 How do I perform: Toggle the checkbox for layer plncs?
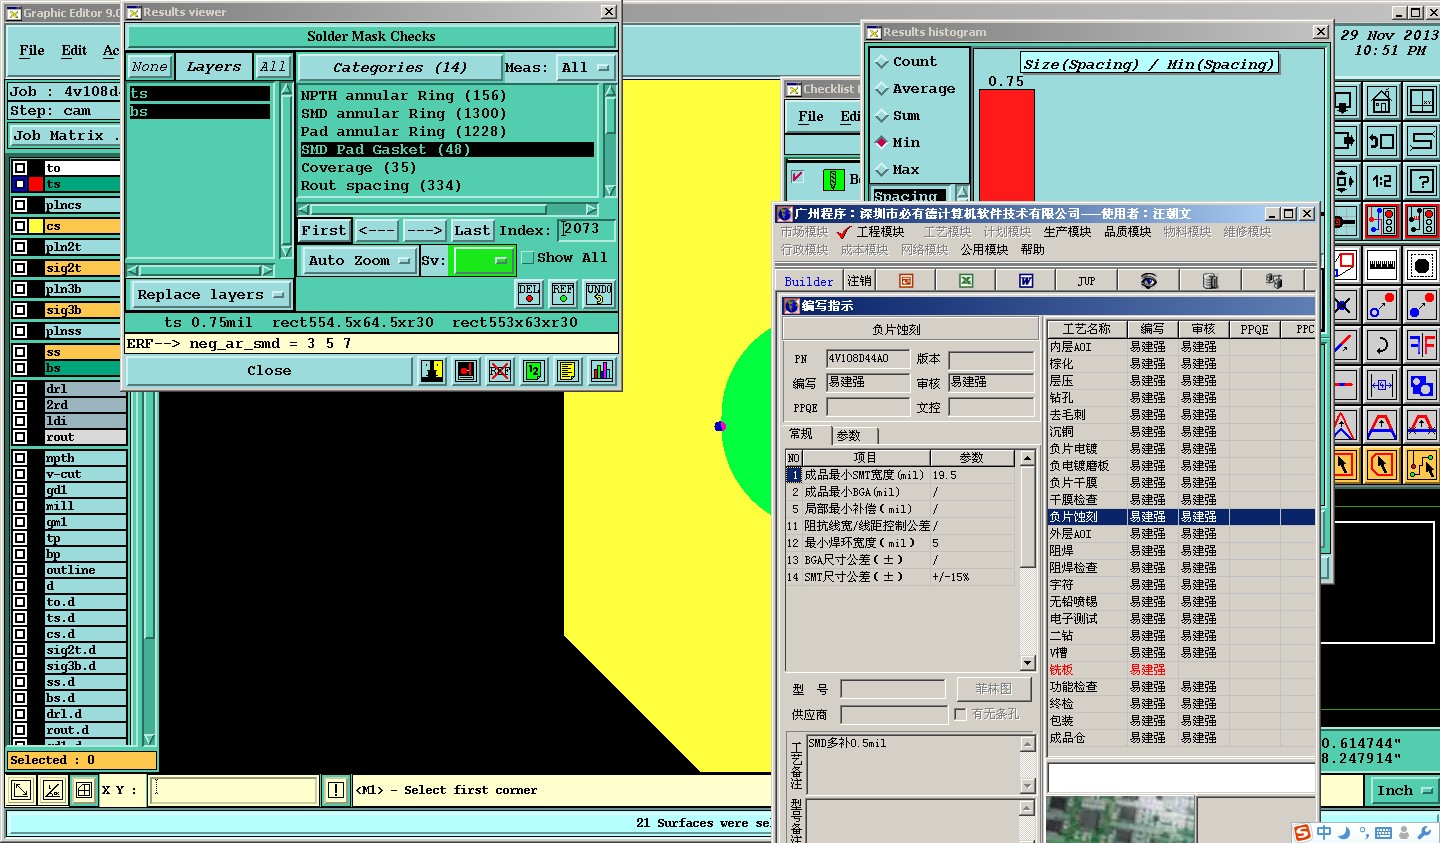tap(20, 205)
